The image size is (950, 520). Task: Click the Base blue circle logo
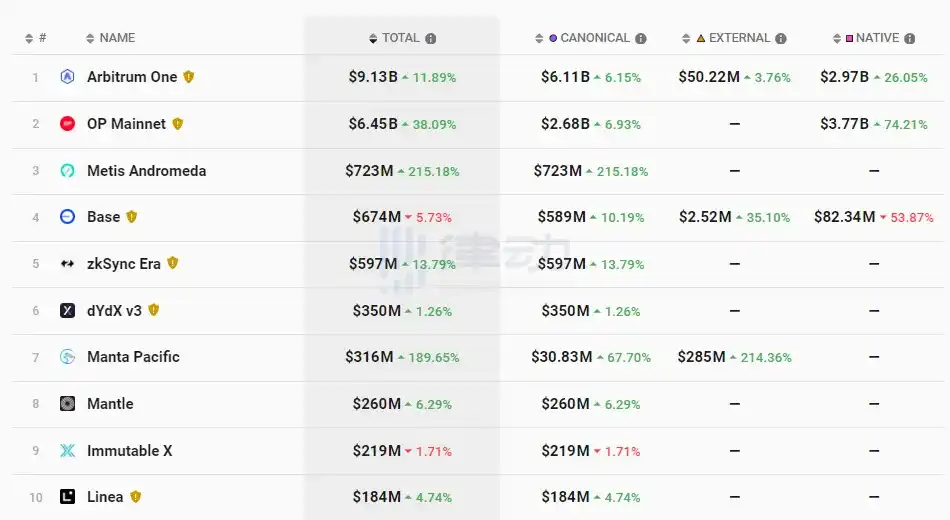click(x=68, y=217)
